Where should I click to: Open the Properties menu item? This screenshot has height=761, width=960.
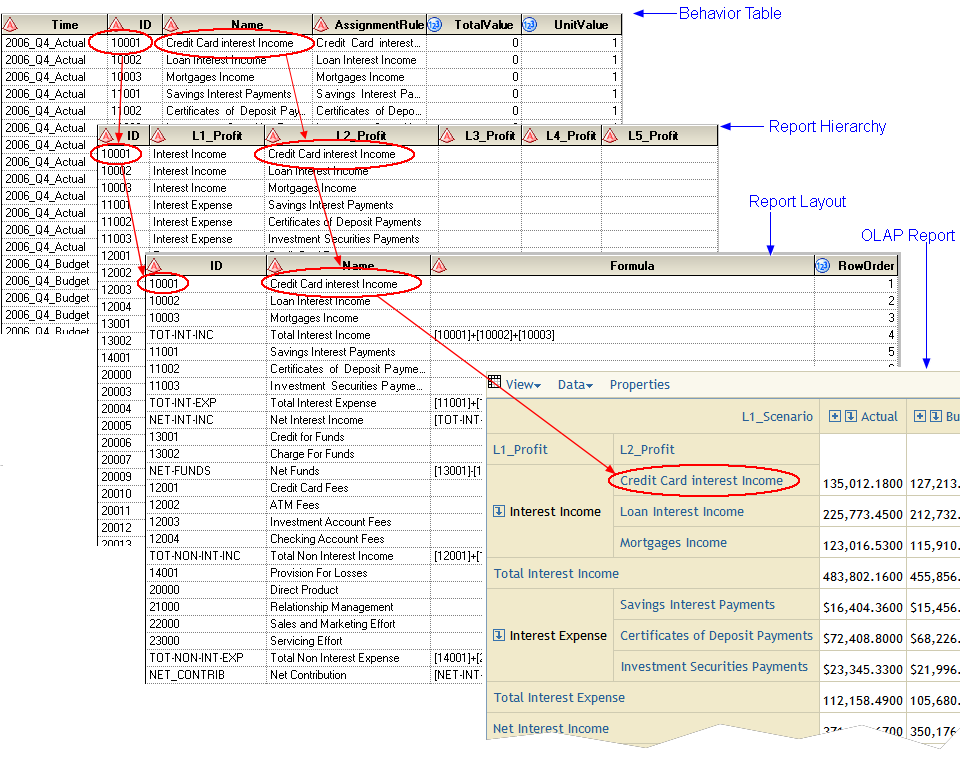point(640,385)
